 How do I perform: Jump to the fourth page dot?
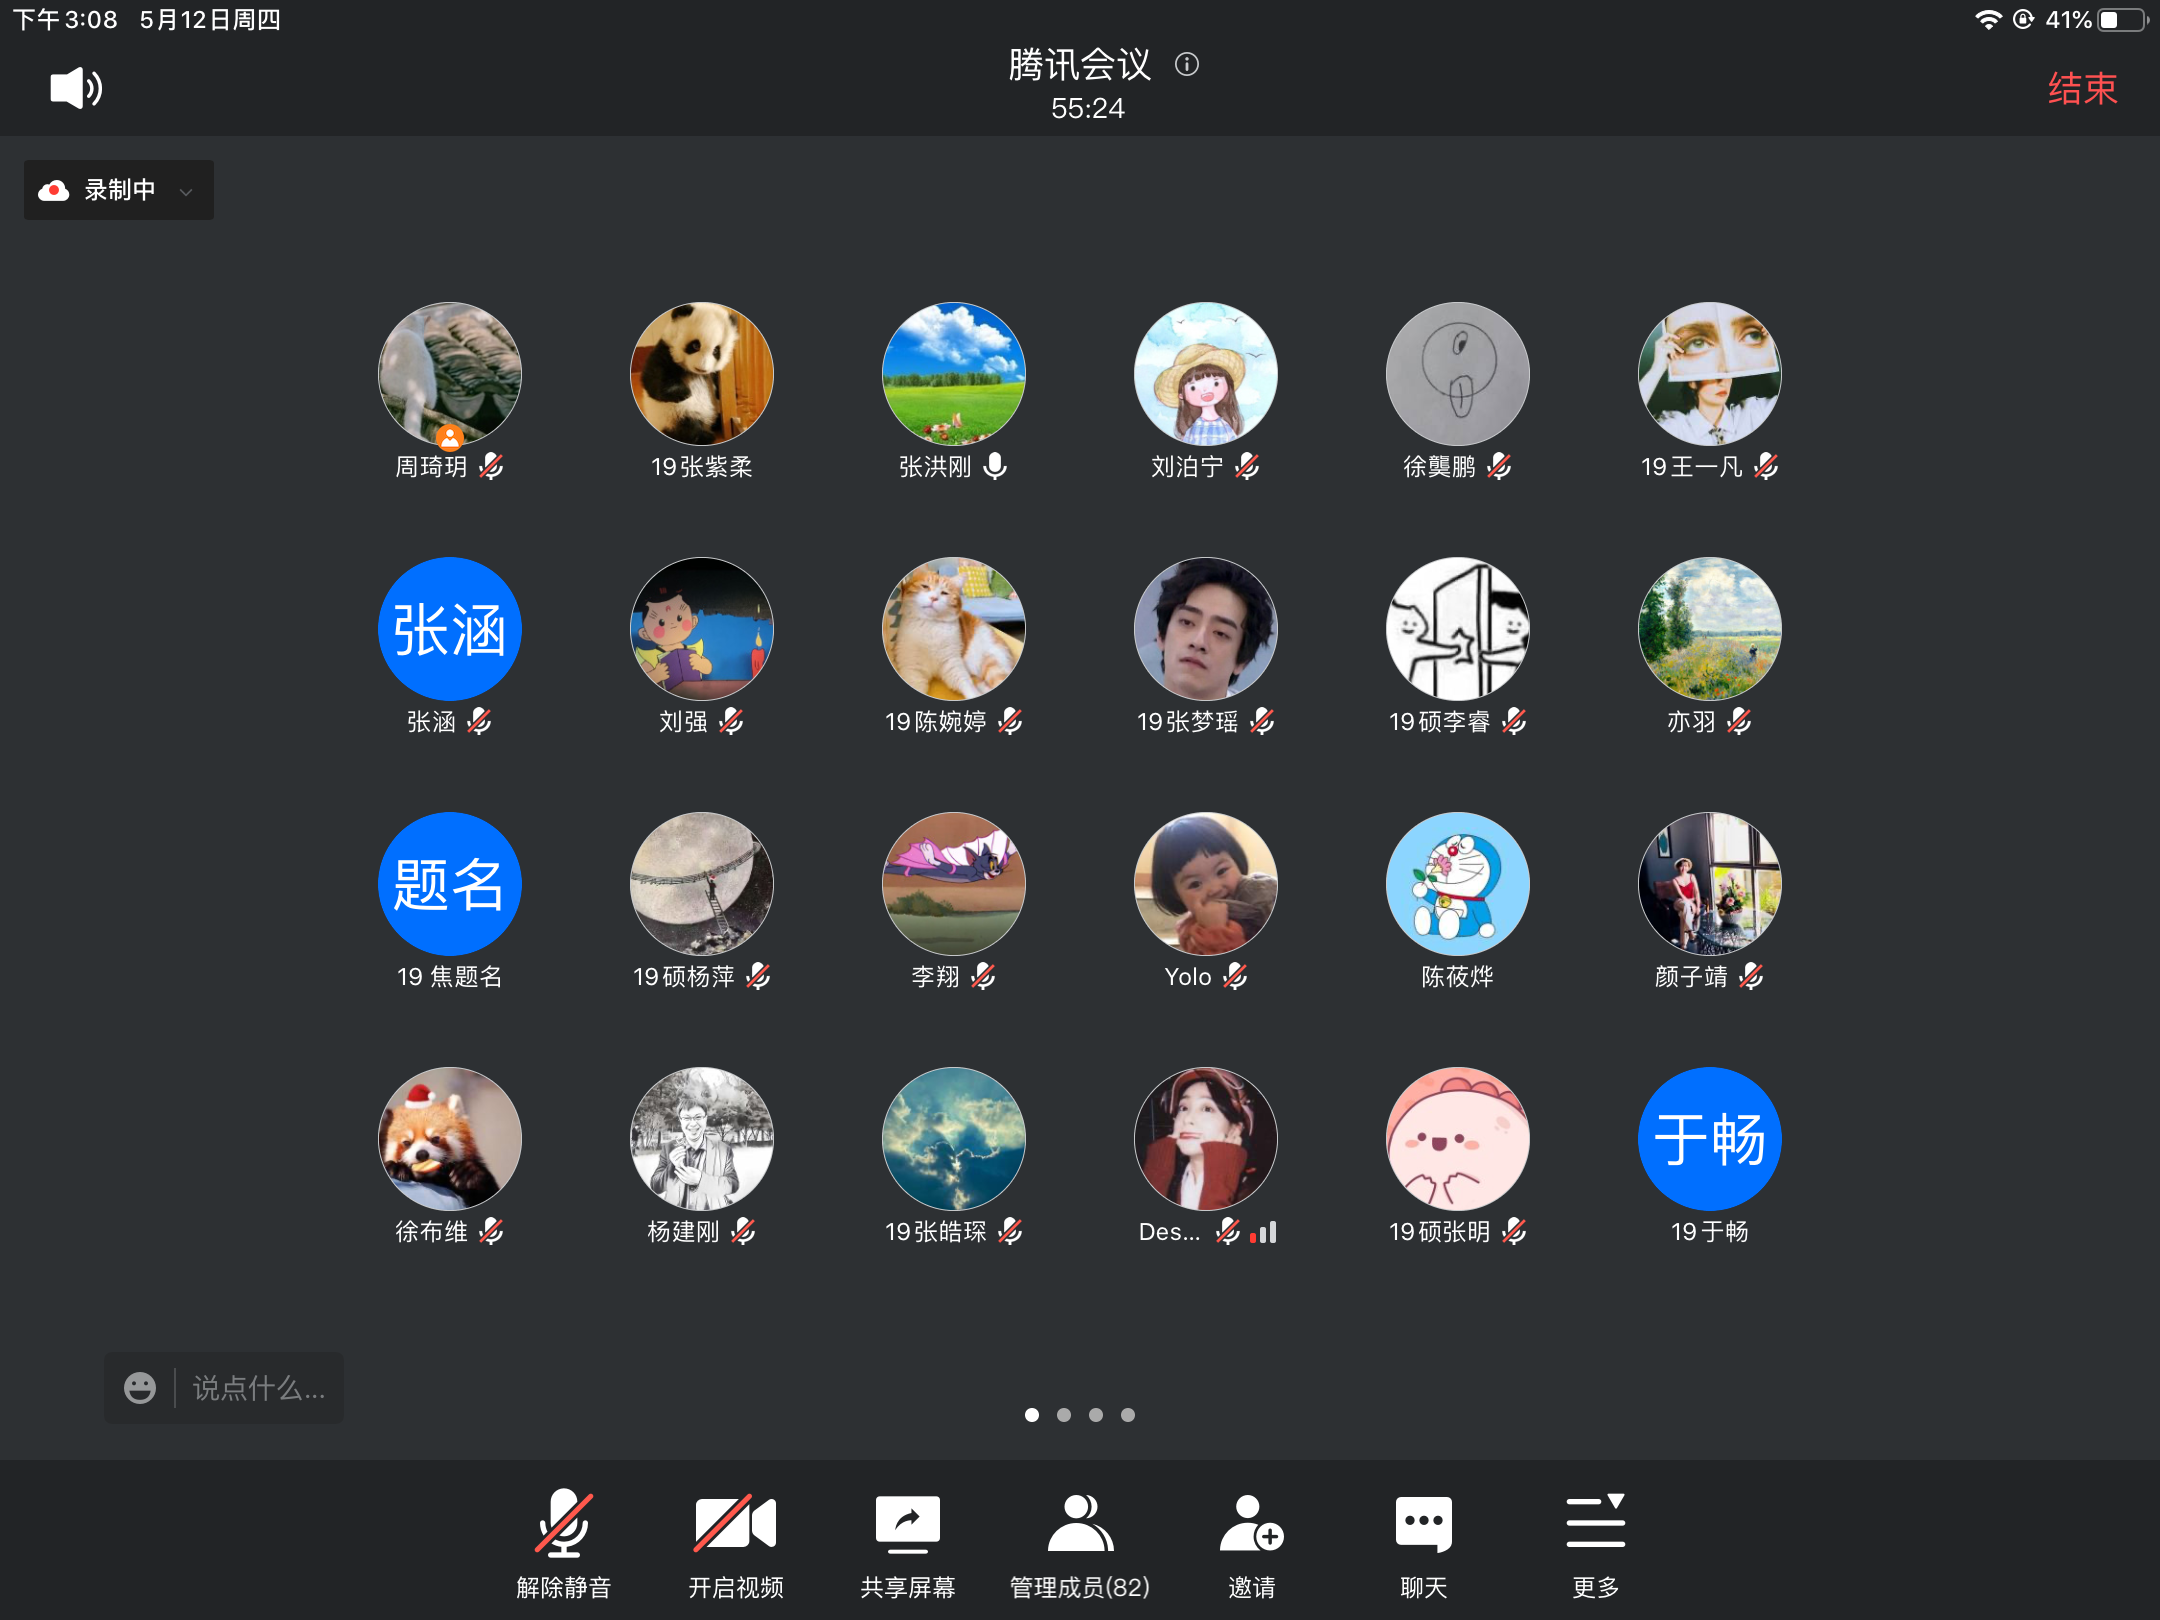pos(1128,1415)
